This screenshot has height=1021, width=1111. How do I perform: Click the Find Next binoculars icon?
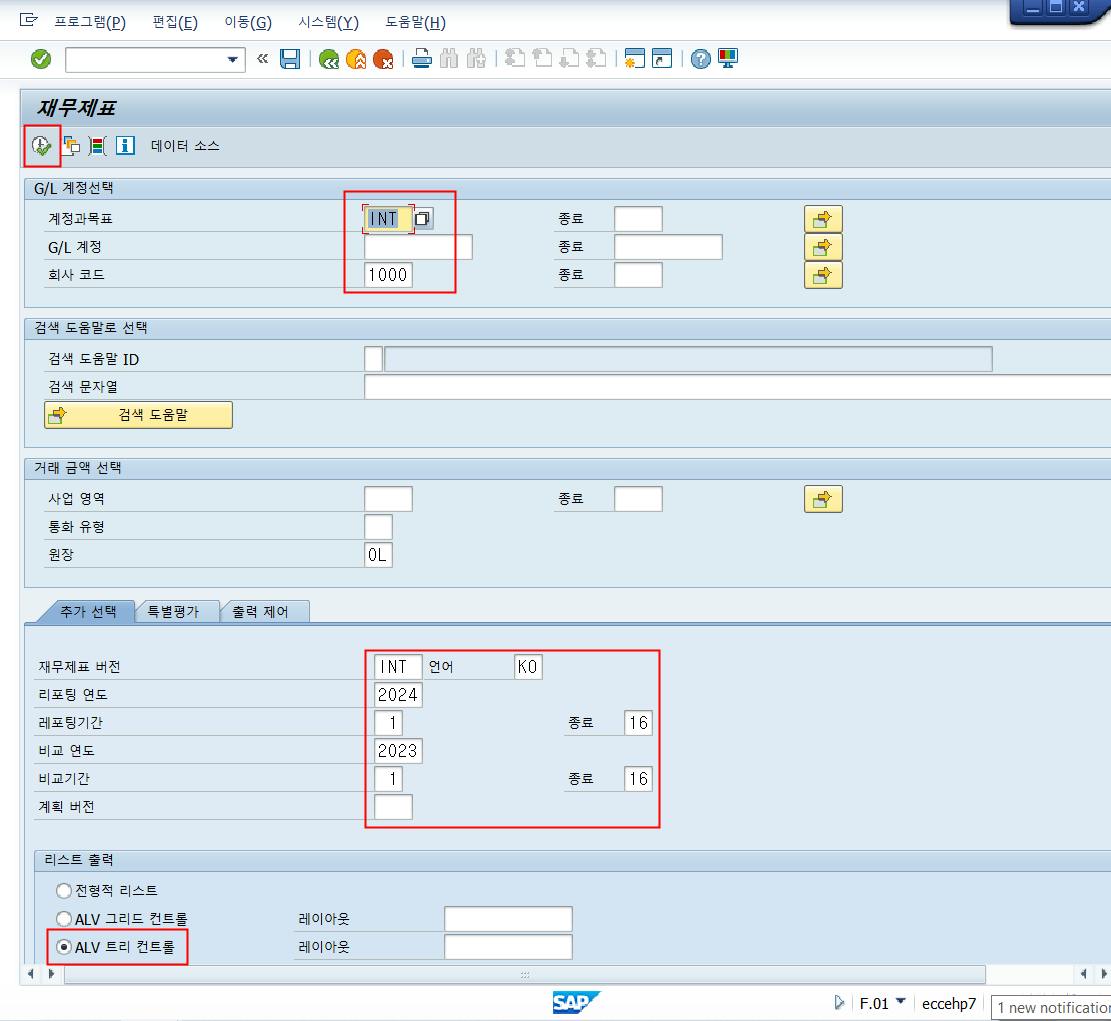[x=476, y=59]
